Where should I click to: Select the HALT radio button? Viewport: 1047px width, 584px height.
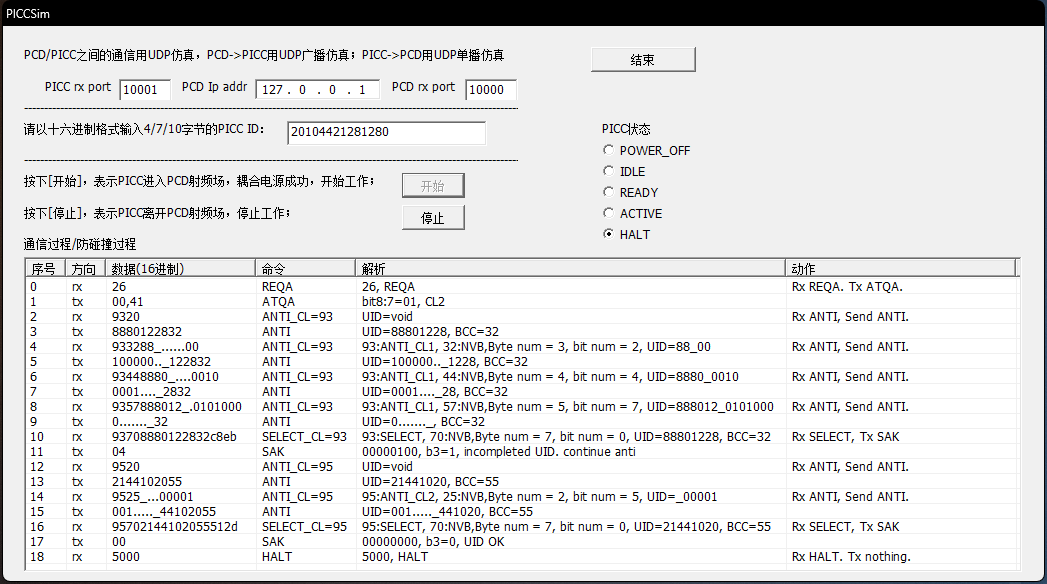pyautogui.click(x=609, y=235)
